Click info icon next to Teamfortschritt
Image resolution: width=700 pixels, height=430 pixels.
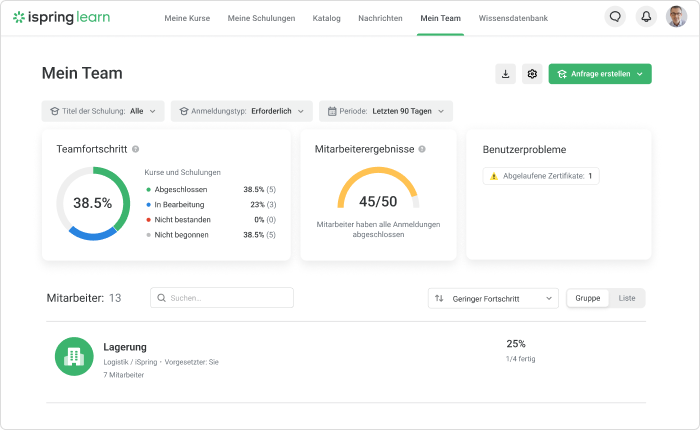click(x=135, y=149)
